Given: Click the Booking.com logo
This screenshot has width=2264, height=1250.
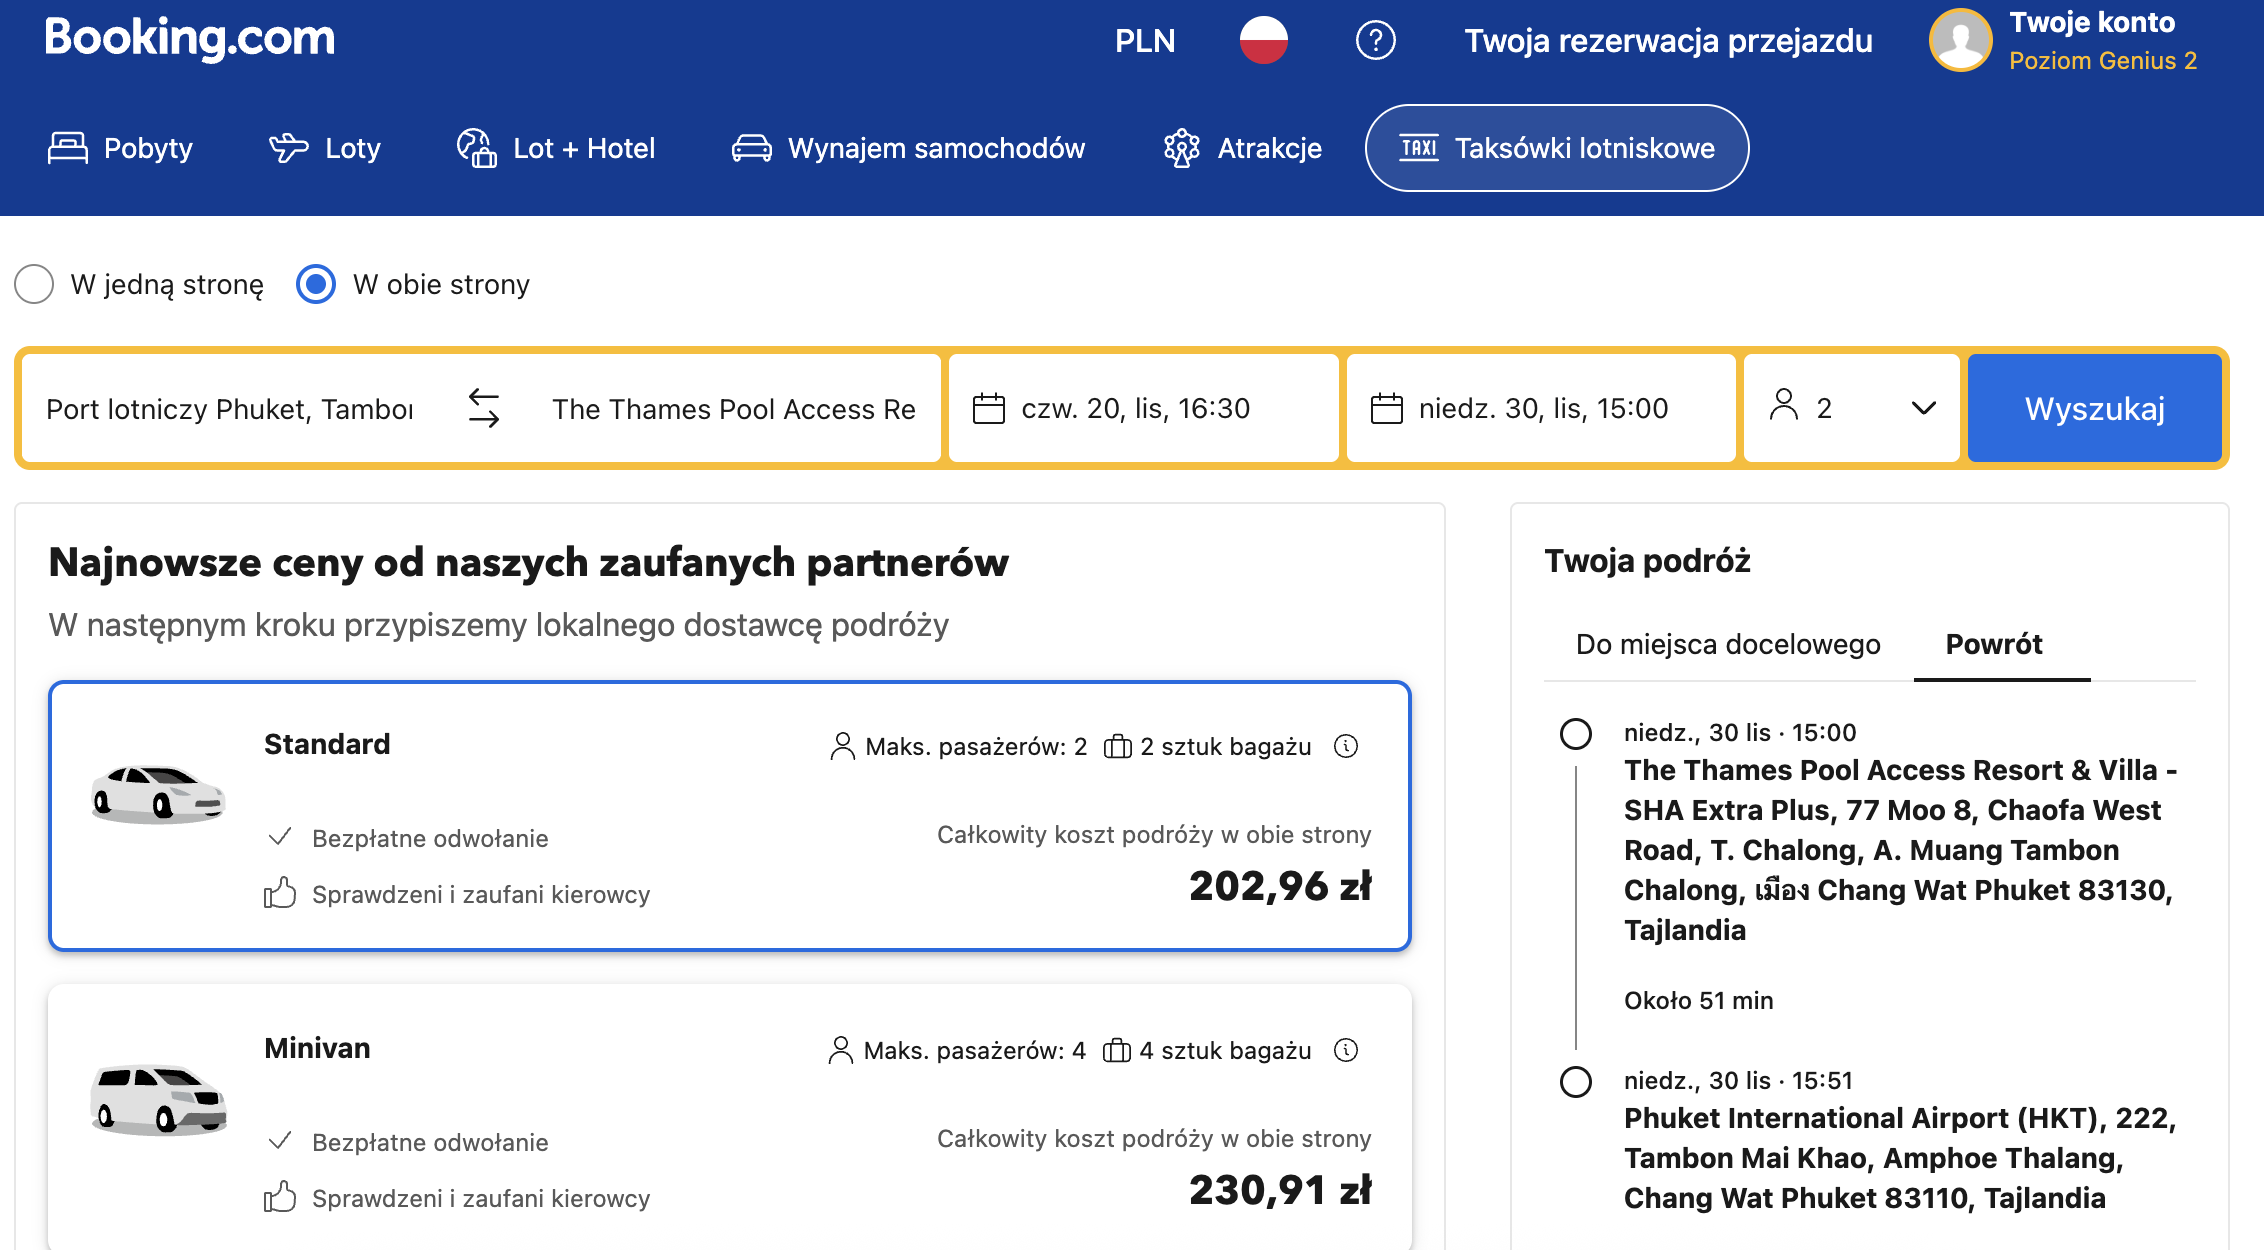Looking at the screenshot, I should [190, 38].
